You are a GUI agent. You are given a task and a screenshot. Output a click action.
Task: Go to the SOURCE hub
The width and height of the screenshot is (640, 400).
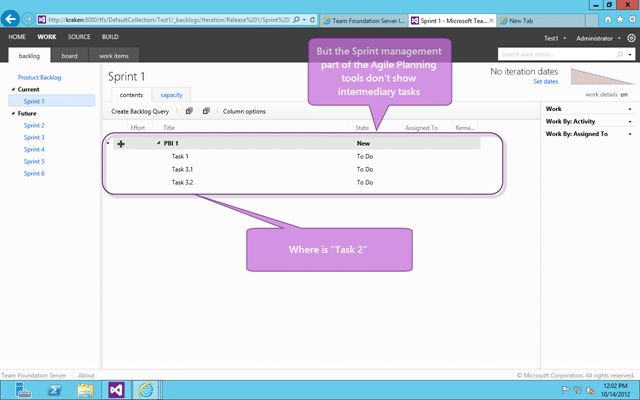[79, 37]
